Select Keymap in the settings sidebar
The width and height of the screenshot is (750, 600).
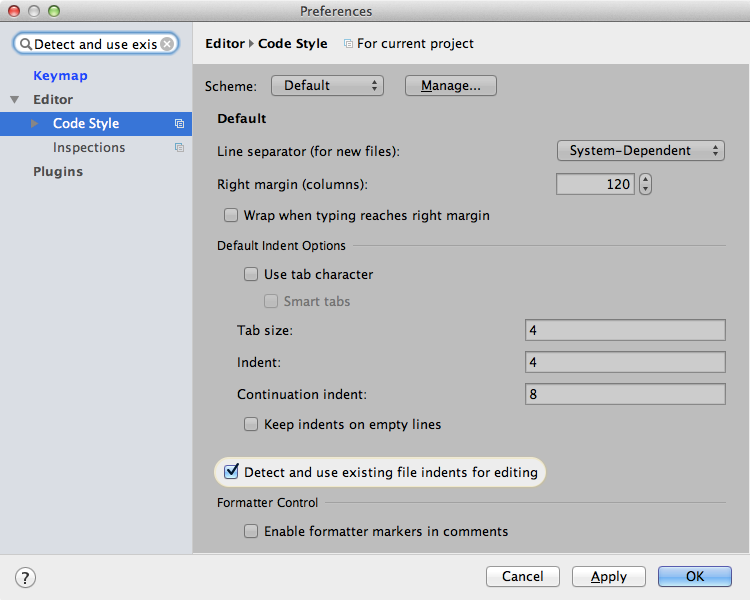pos(60,76)
